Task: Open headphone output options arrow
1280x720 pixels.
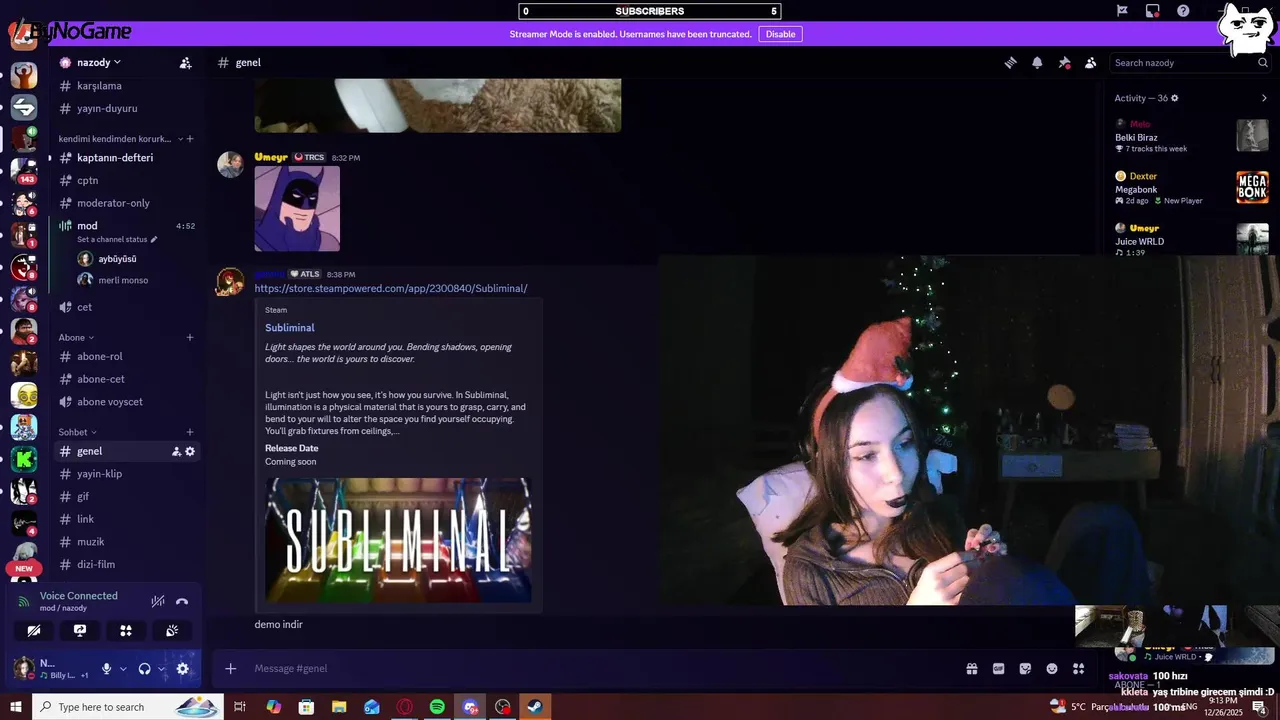Action: [161, 669]
